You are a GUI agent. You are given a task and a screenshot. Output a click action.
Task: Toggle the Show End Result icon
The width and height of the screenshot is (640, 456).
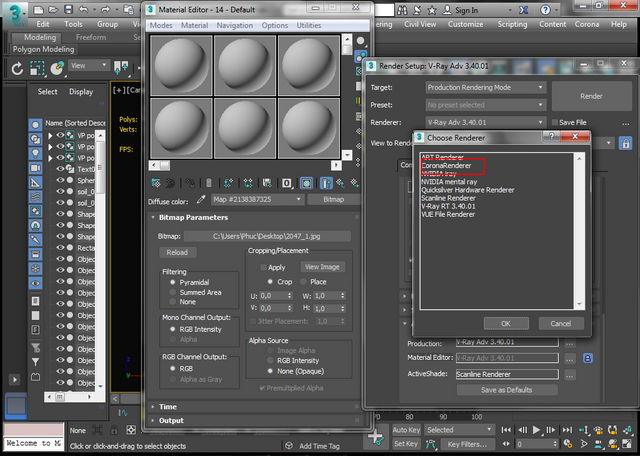[326, 183]
